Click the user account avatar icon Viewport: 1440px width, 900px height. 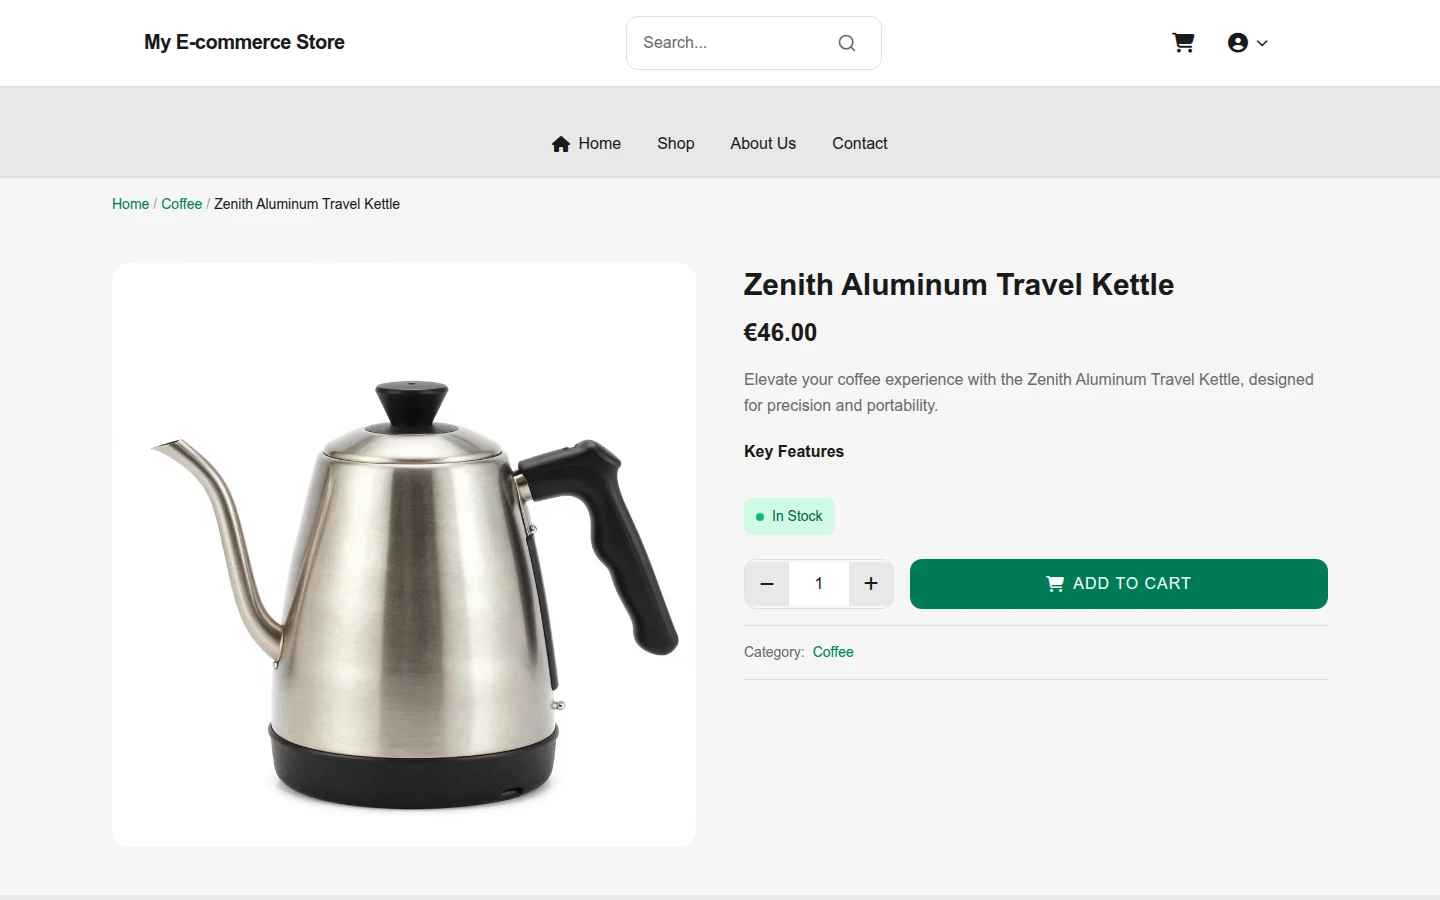coord(1238,43)
